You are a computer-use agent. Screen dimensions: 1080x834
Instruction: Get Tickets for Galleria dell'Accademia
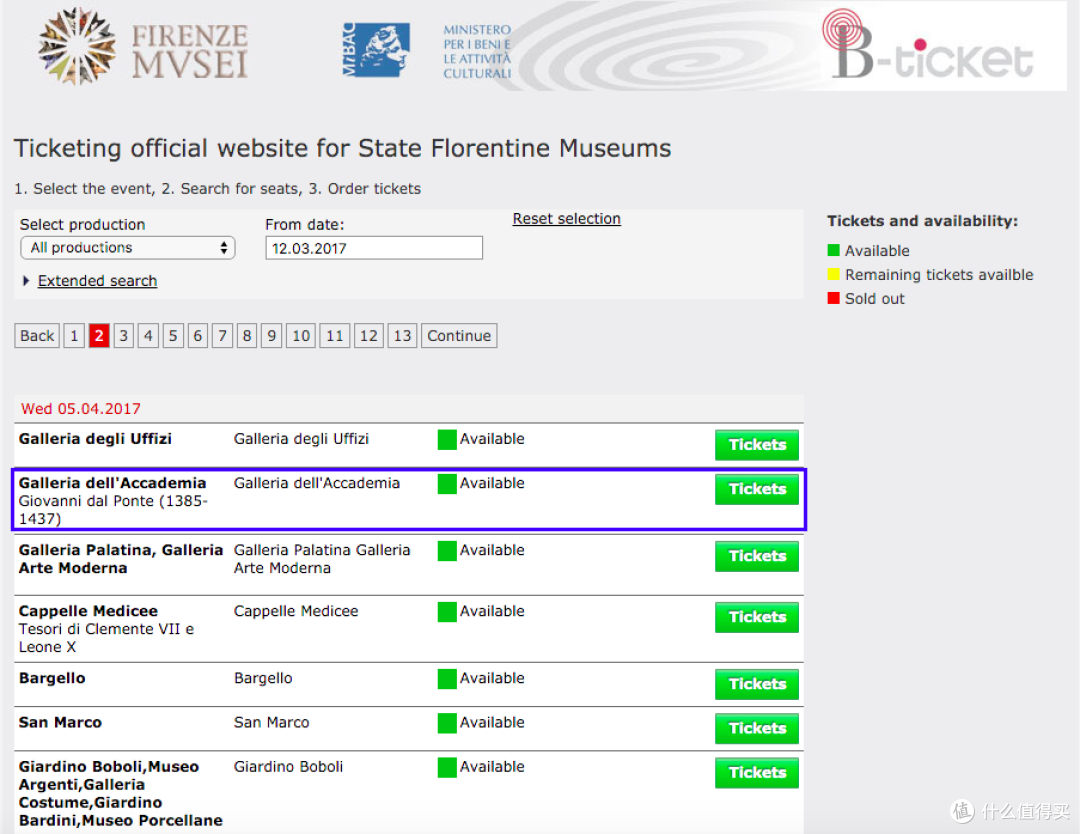tap(756, 489)
